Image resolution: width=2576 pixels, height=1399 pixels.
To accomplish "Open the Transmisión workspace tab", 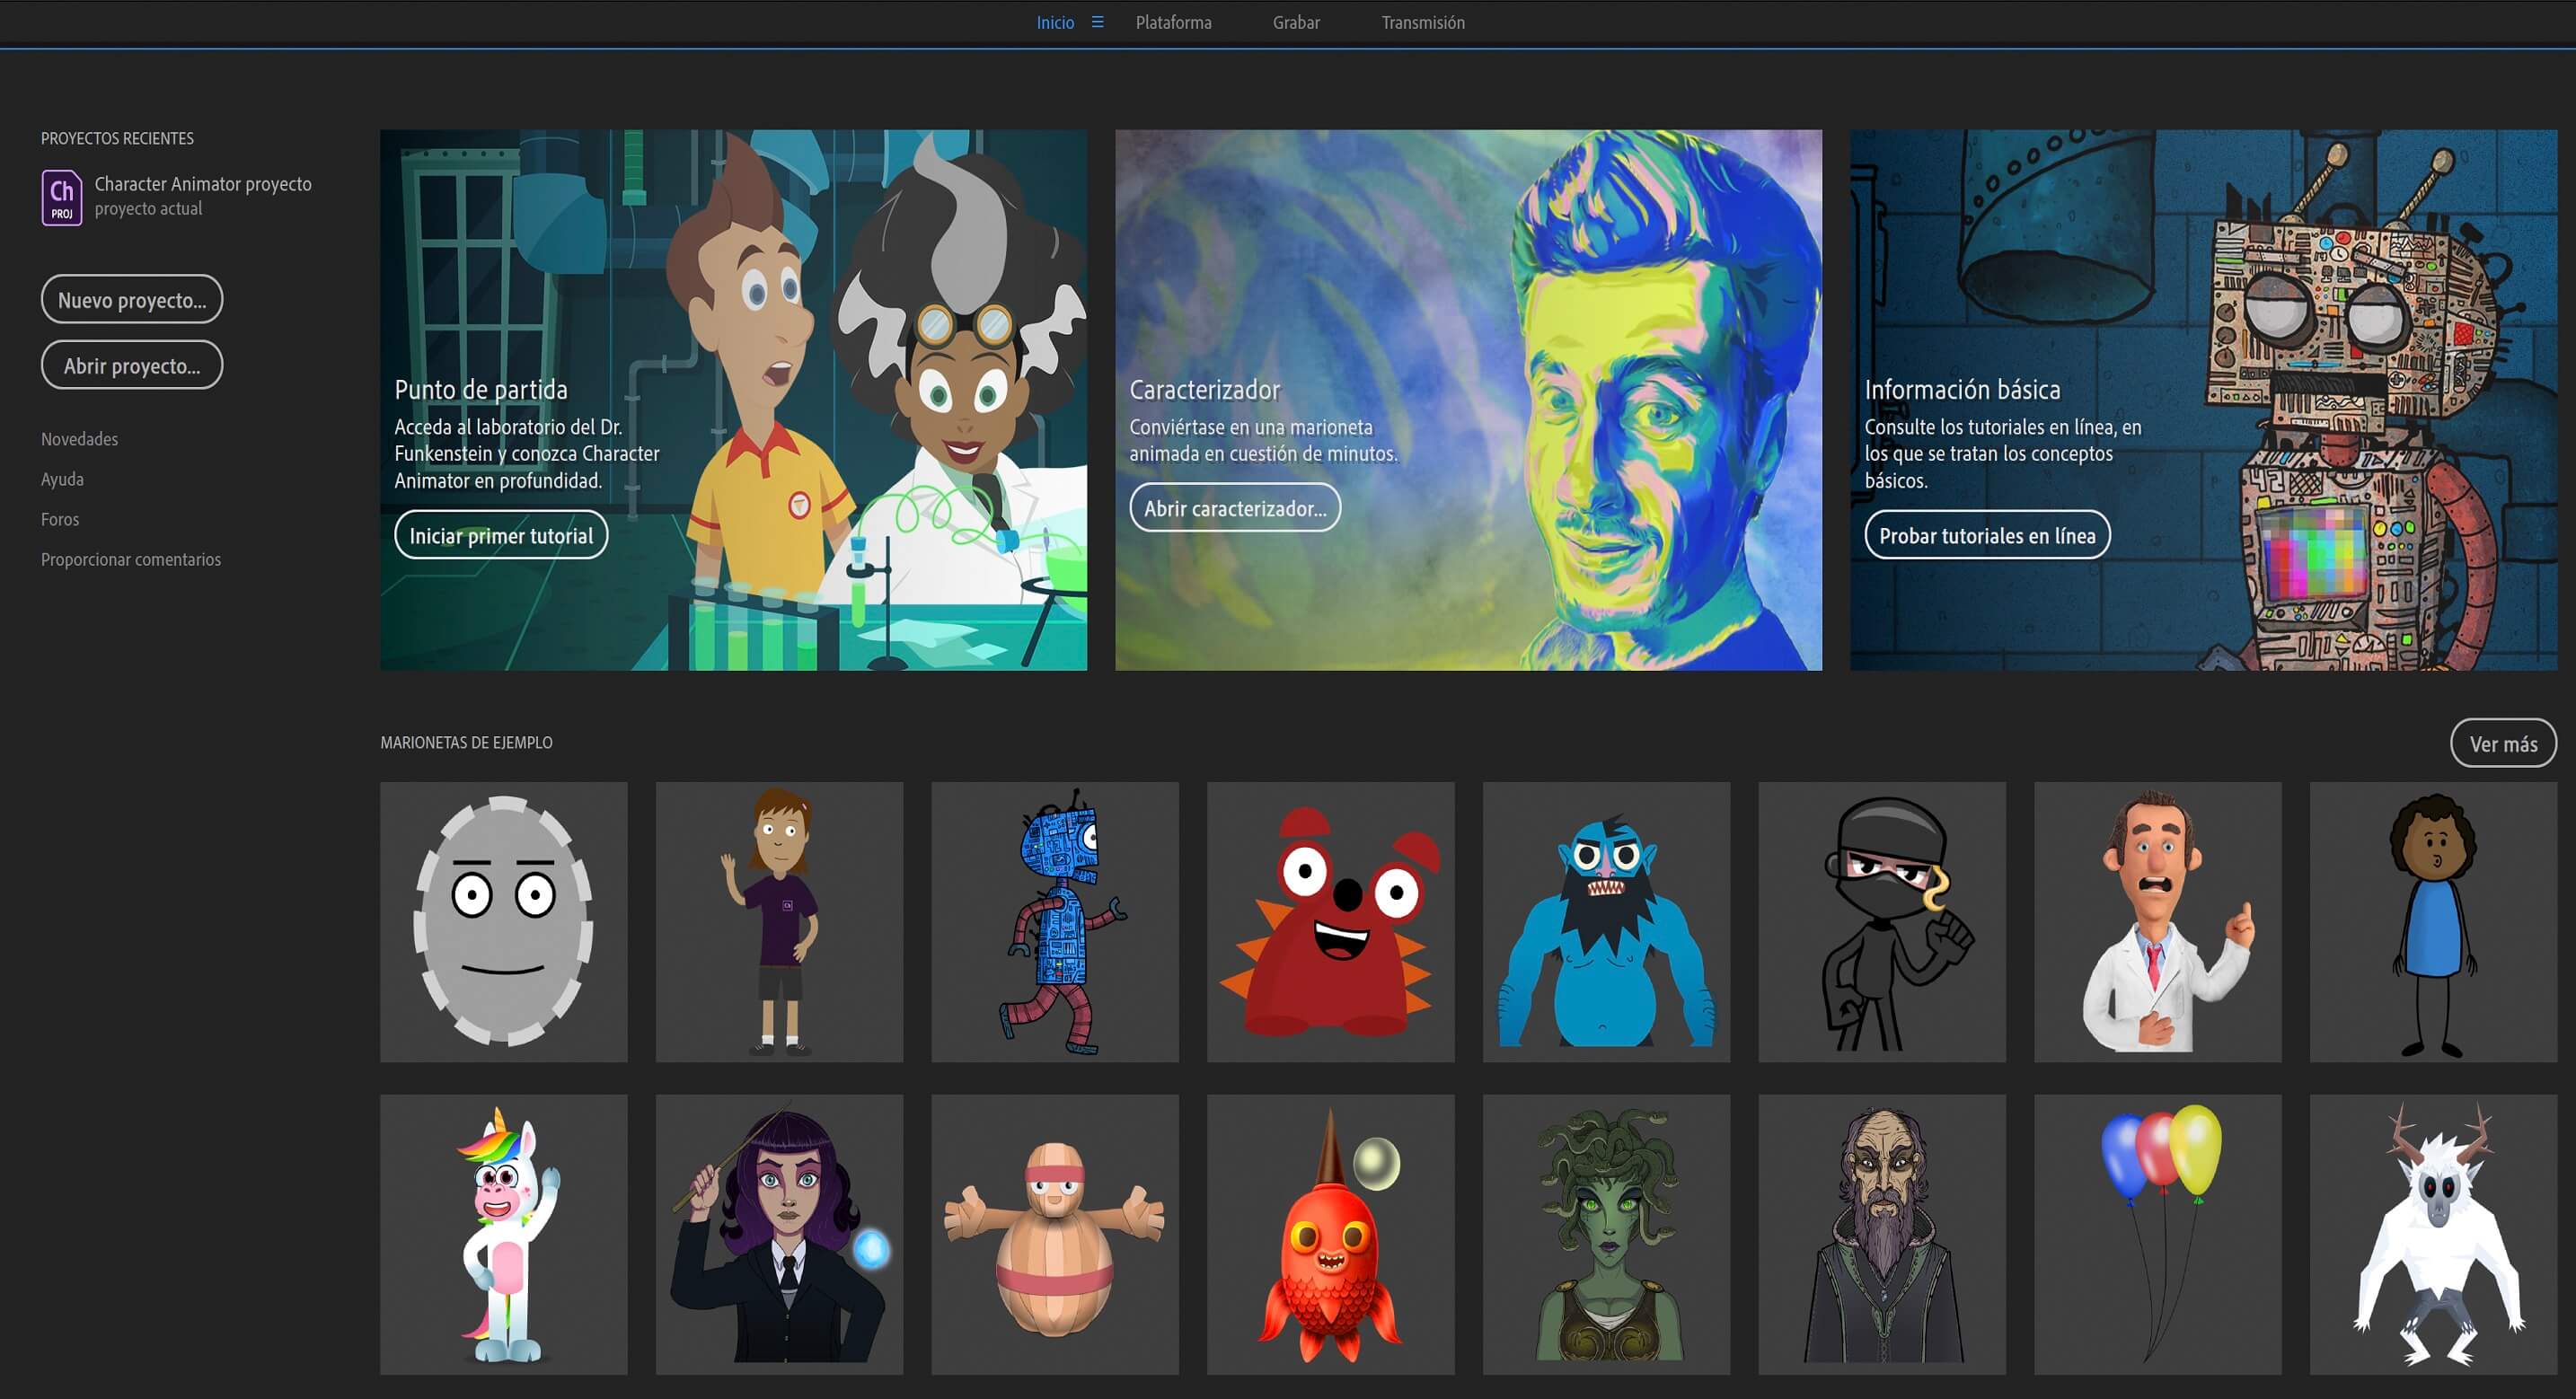I will (x=1422, y=22).
